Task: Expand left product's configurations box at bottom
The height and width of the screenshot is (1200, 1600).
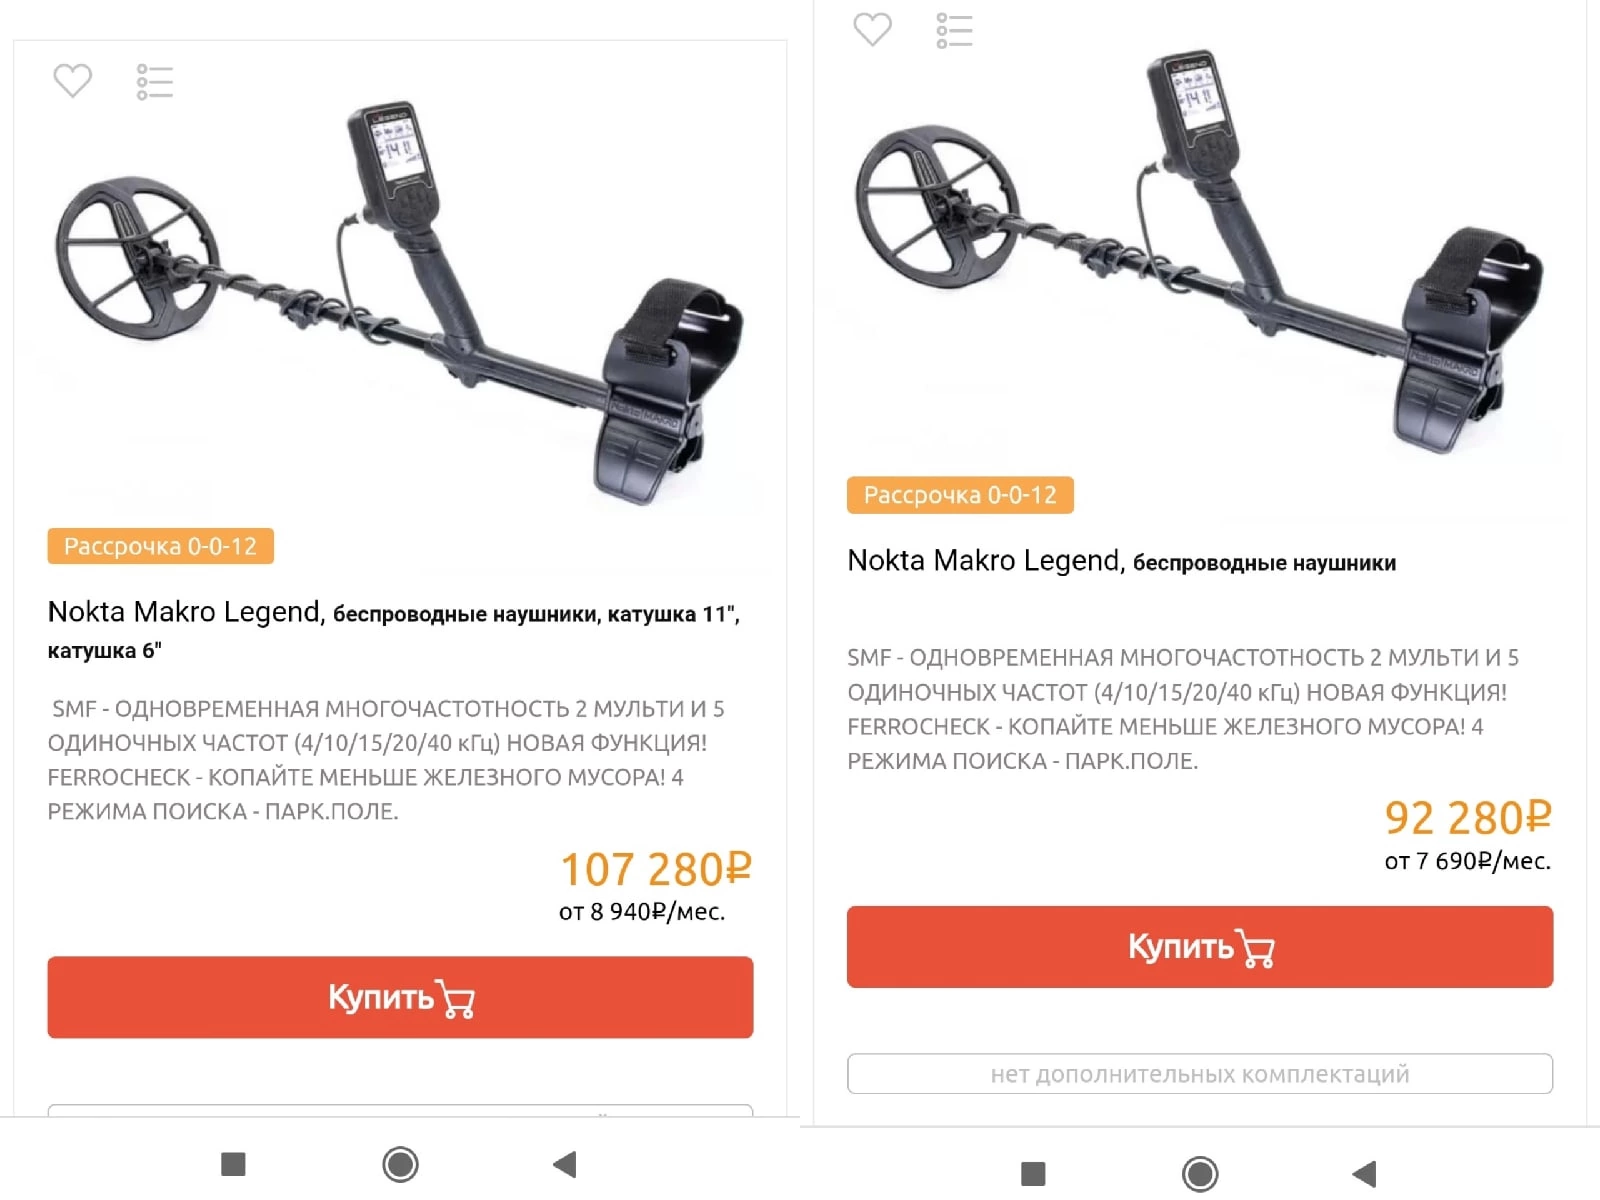Action: coord(400,1110)
